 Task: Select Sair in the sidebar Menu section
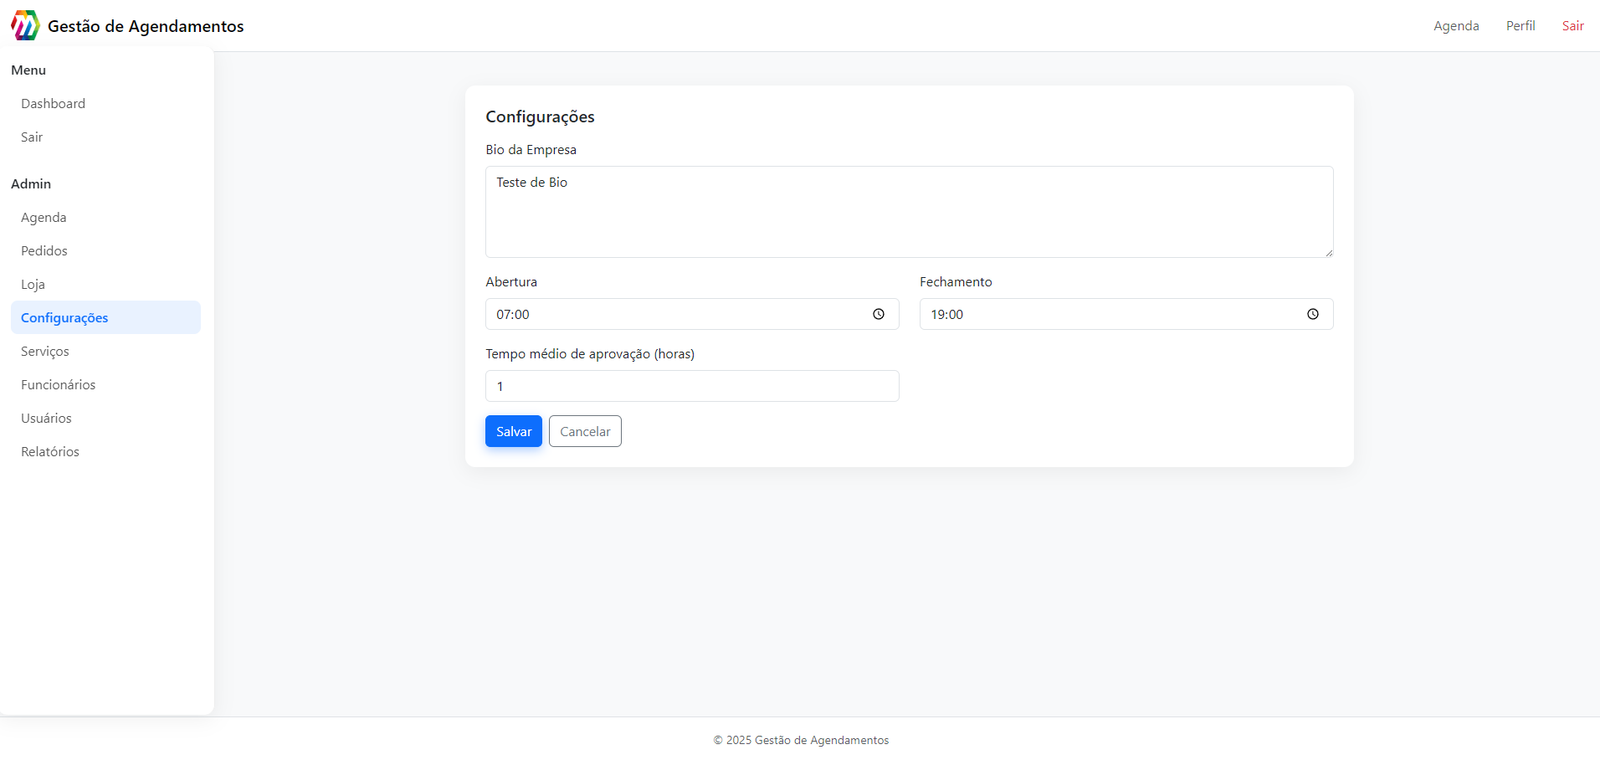(x=32, y=137)
